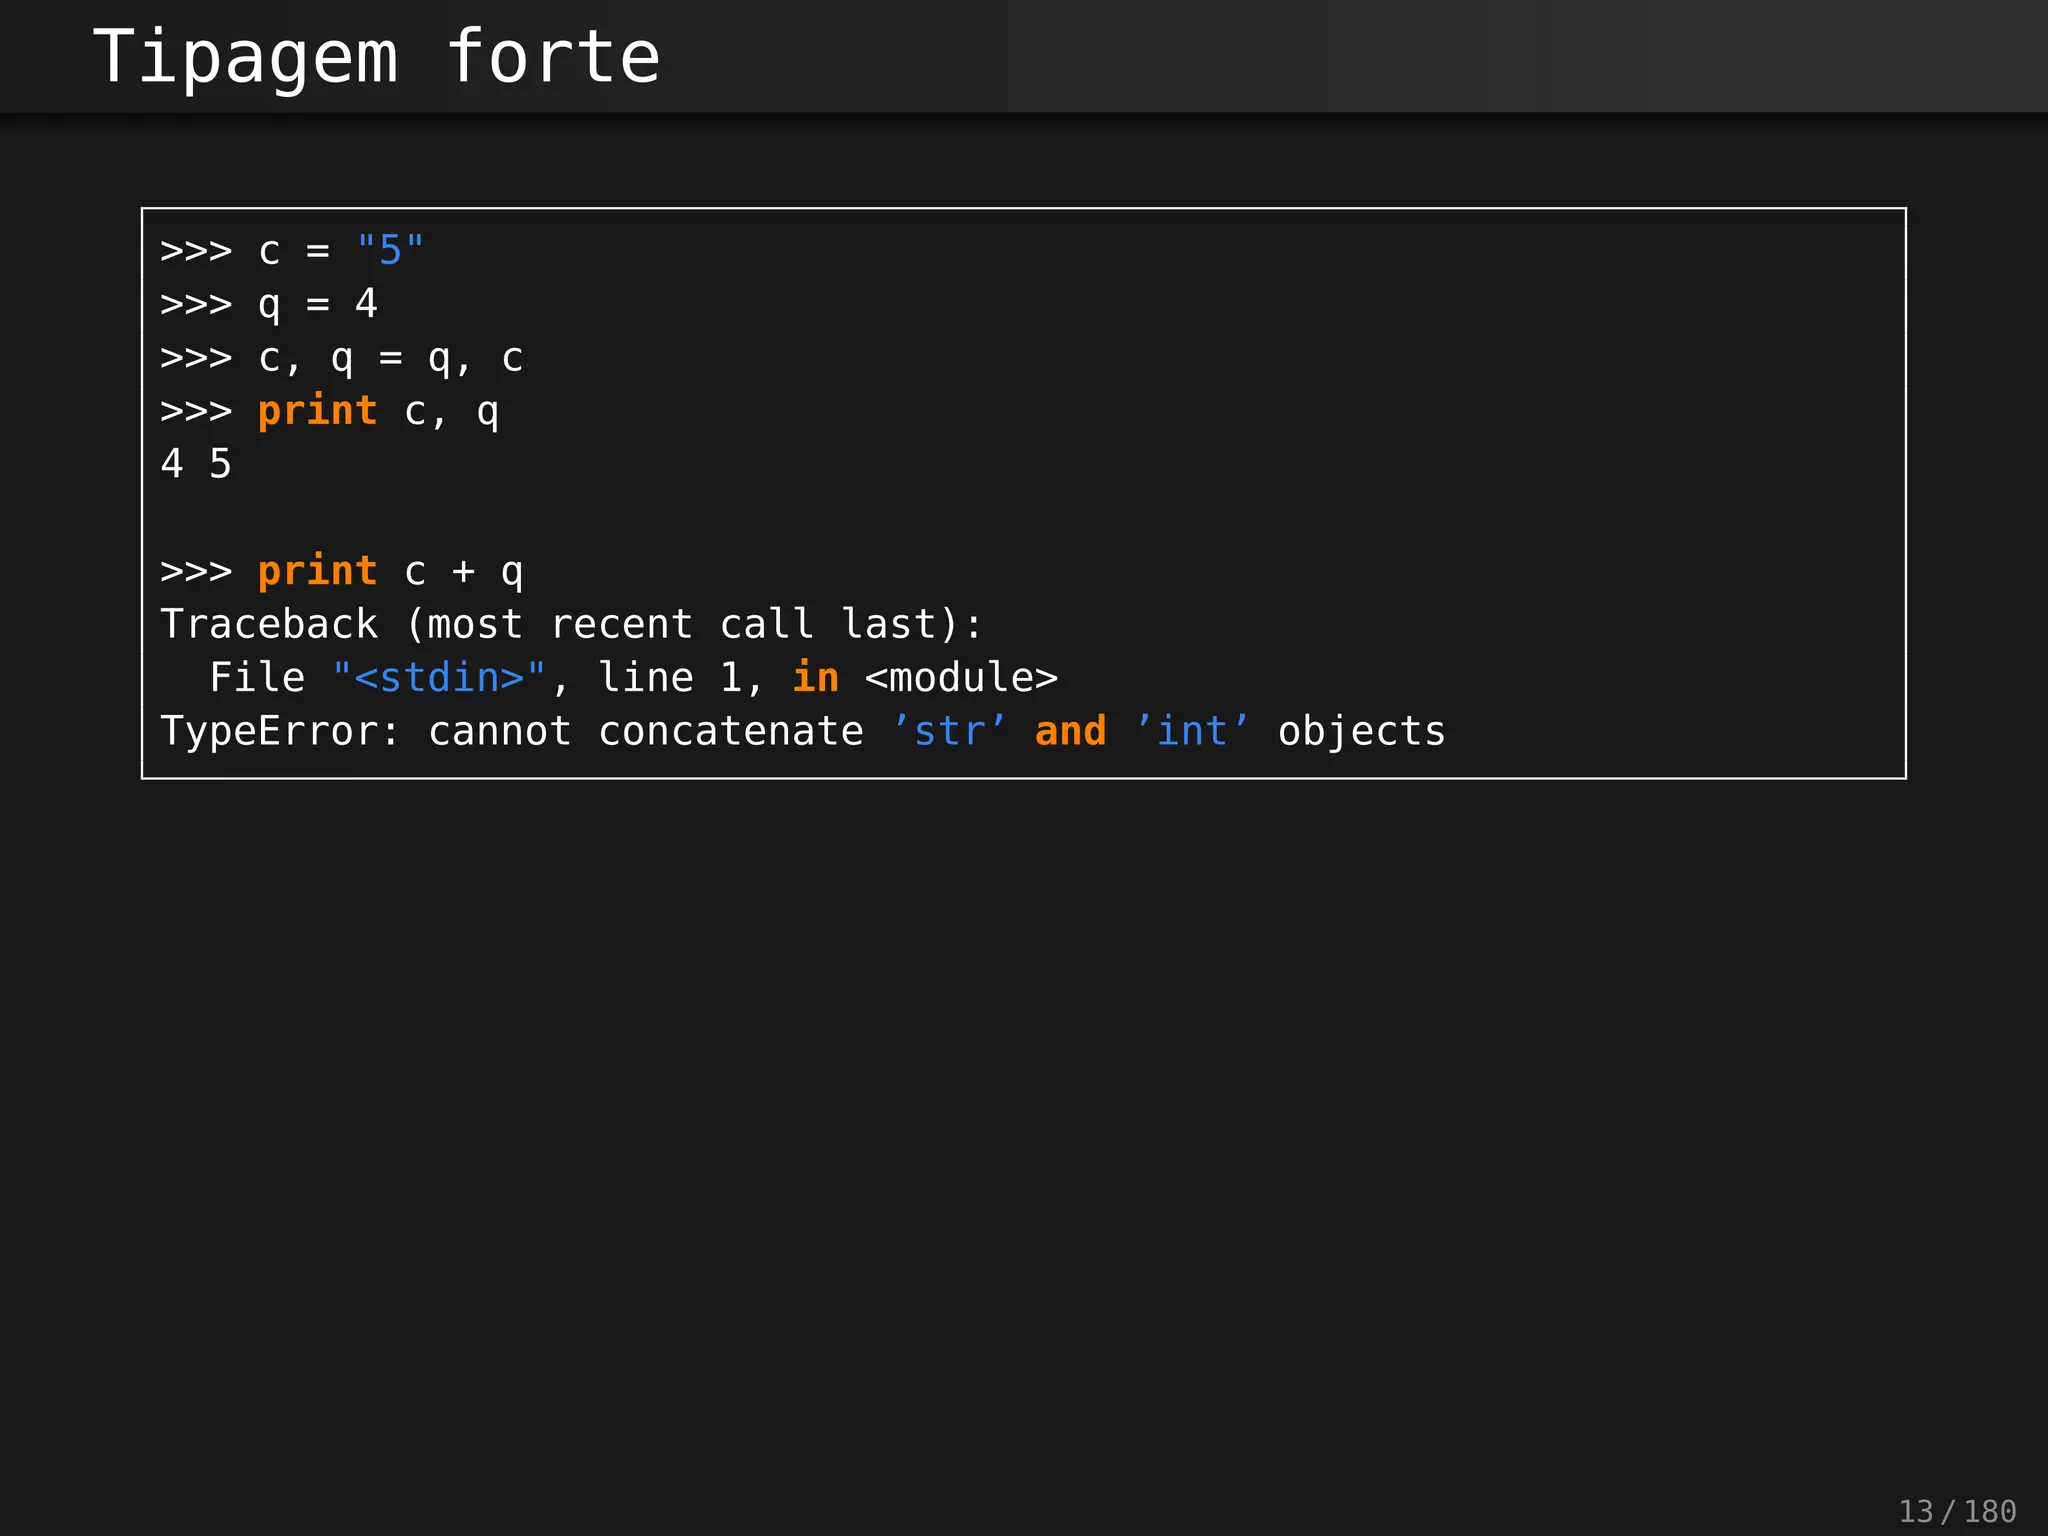
Task: Click the line 'print c, q'
Action: [x=330, y=411]
